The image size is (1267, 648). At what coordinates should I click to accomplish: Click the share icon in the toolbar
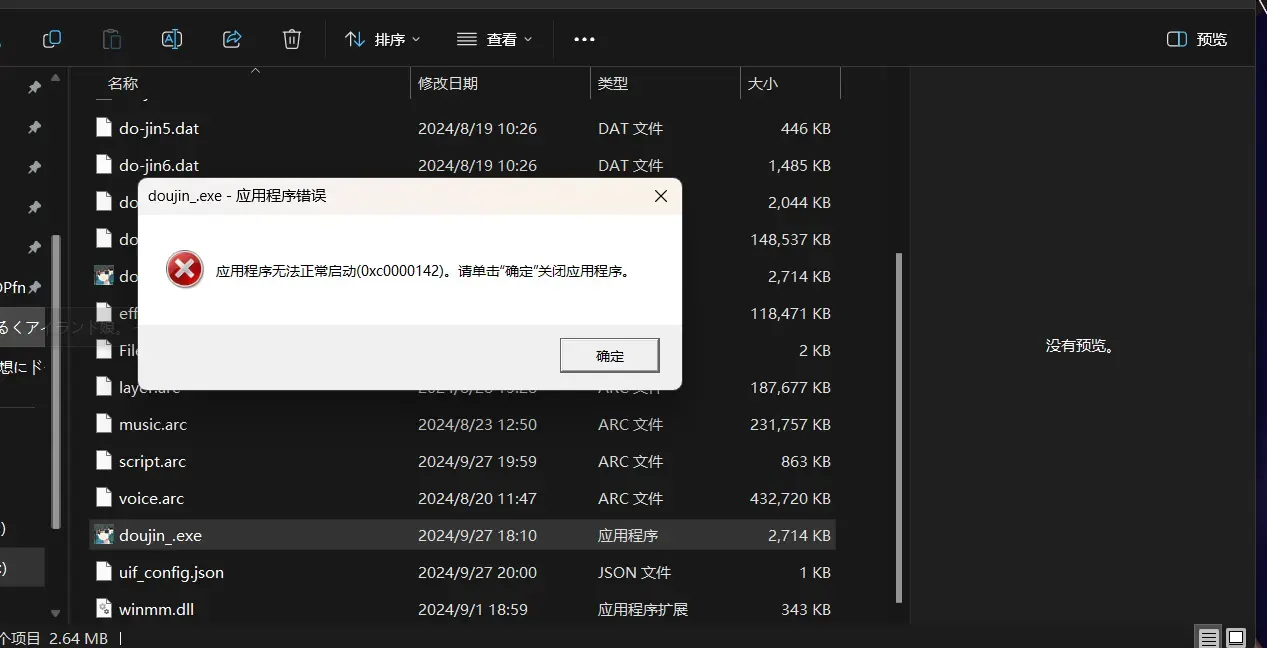click(232, 39)
